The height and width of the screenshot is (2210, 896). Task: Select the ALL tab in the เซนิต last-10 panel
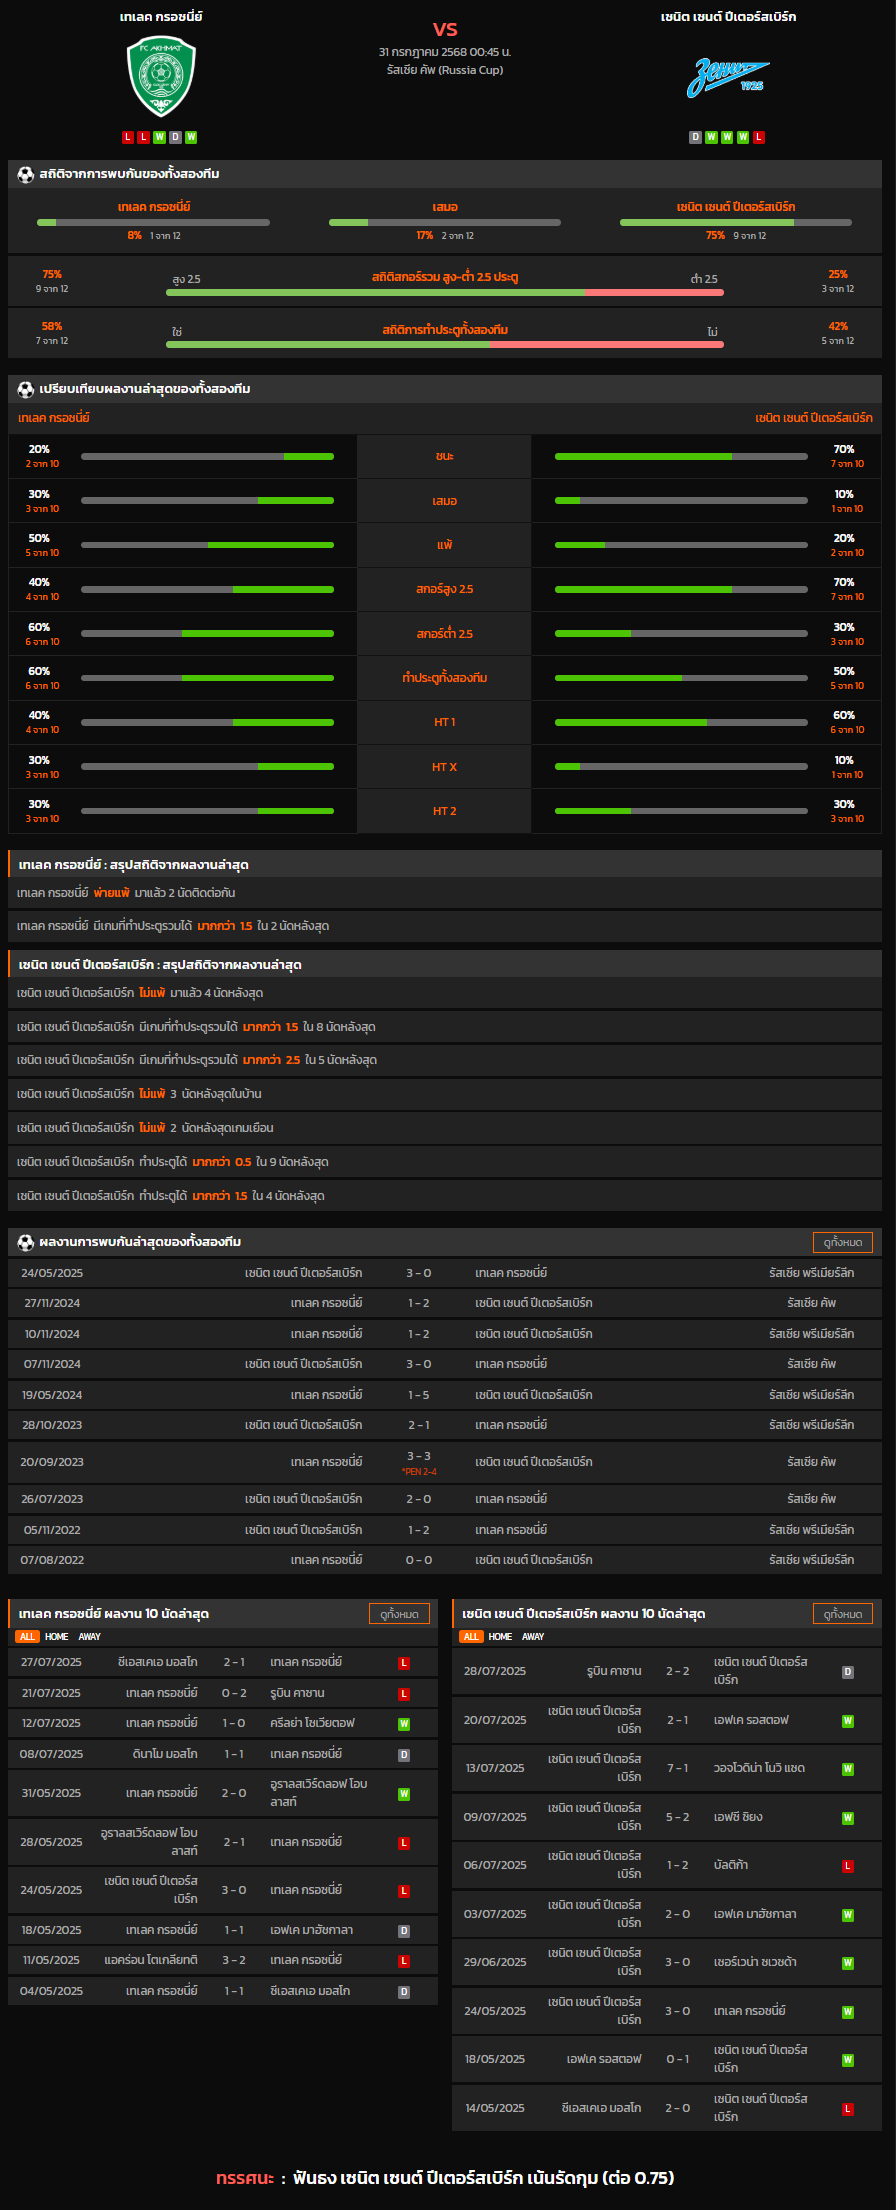click(471, 1637)
